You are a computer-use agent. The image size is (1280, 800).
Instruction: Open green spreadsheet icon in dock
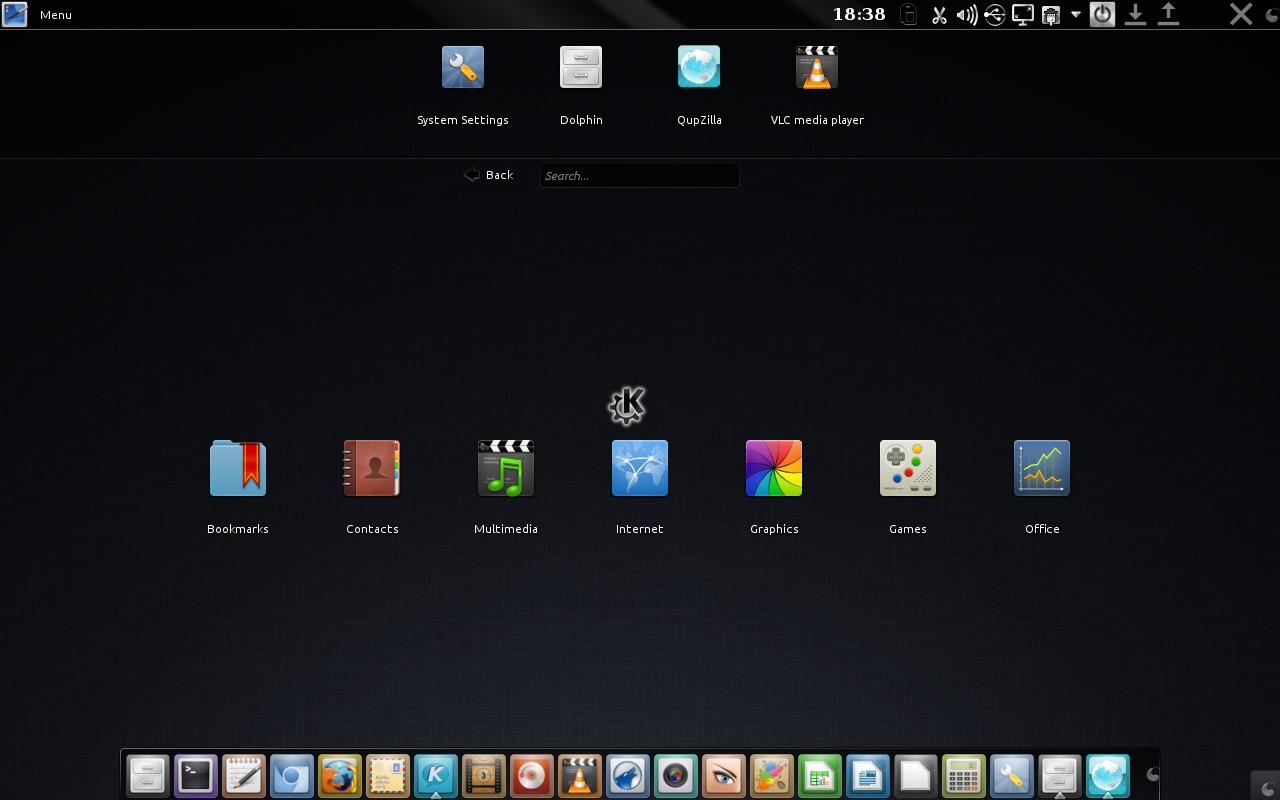(820, 775)
